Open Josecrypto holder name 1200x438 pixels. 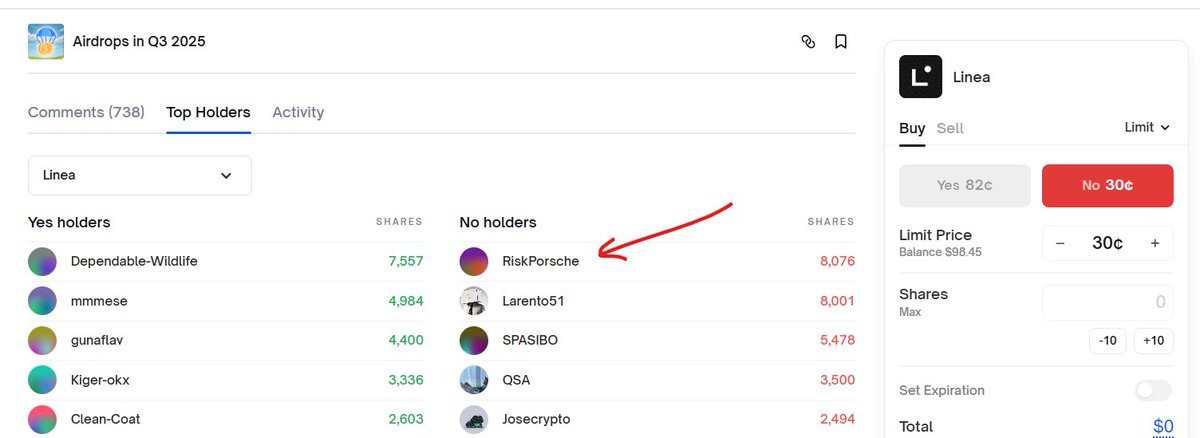click(x=536, y=419)
